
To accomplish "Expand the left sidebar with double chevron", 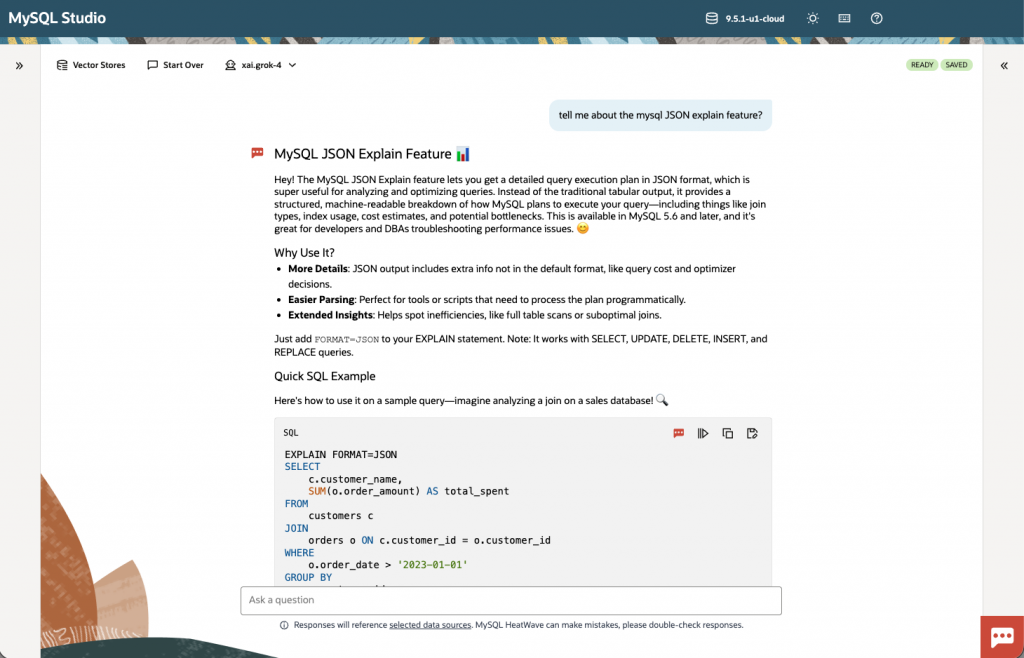I will click(20, 65).
